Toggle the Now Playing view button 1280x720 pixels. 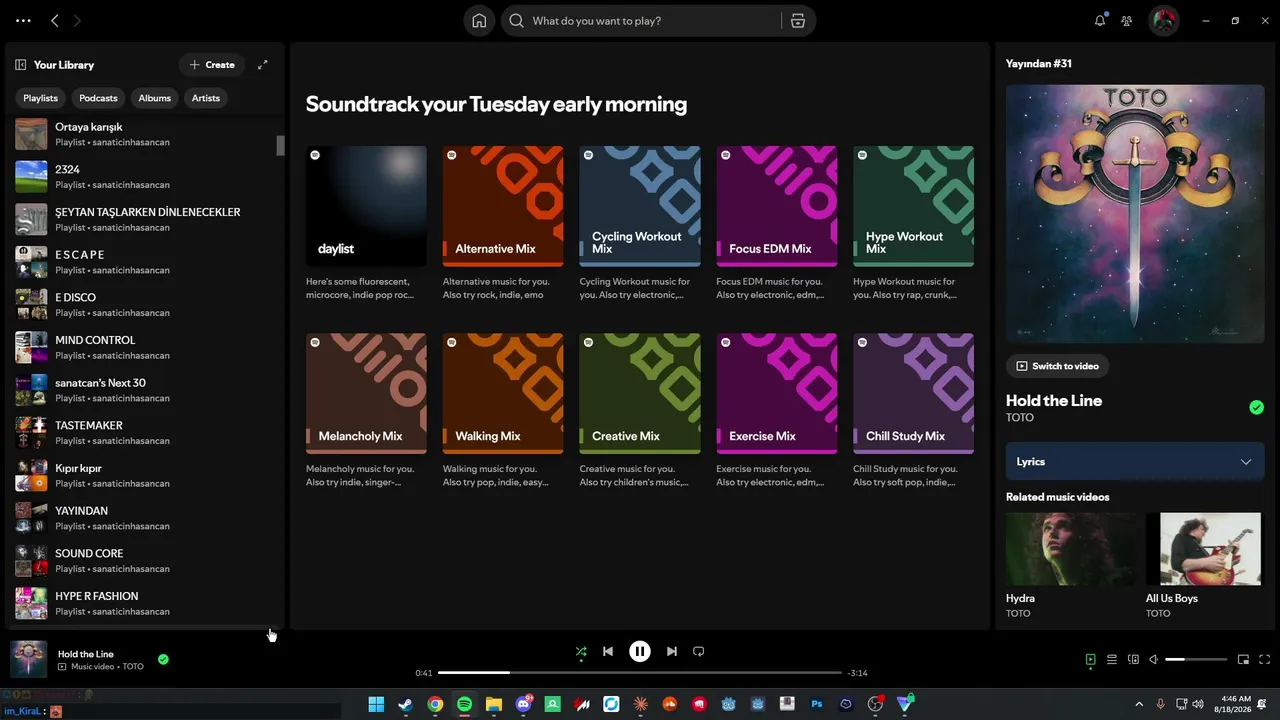pos(1090,660)
